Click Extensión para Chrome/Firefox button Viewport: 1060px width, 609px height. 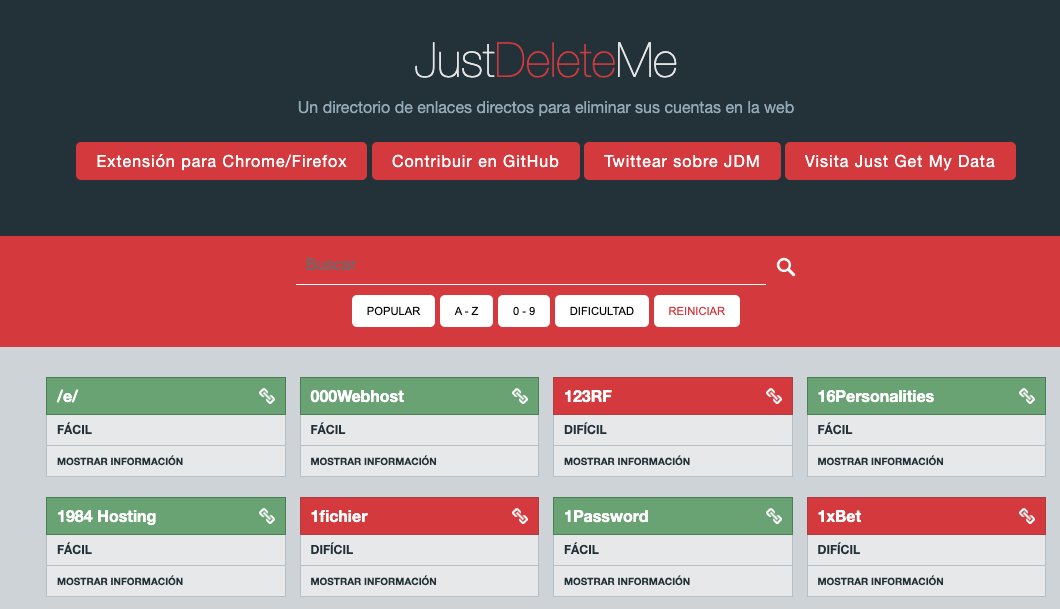click(x=221, y=161)
